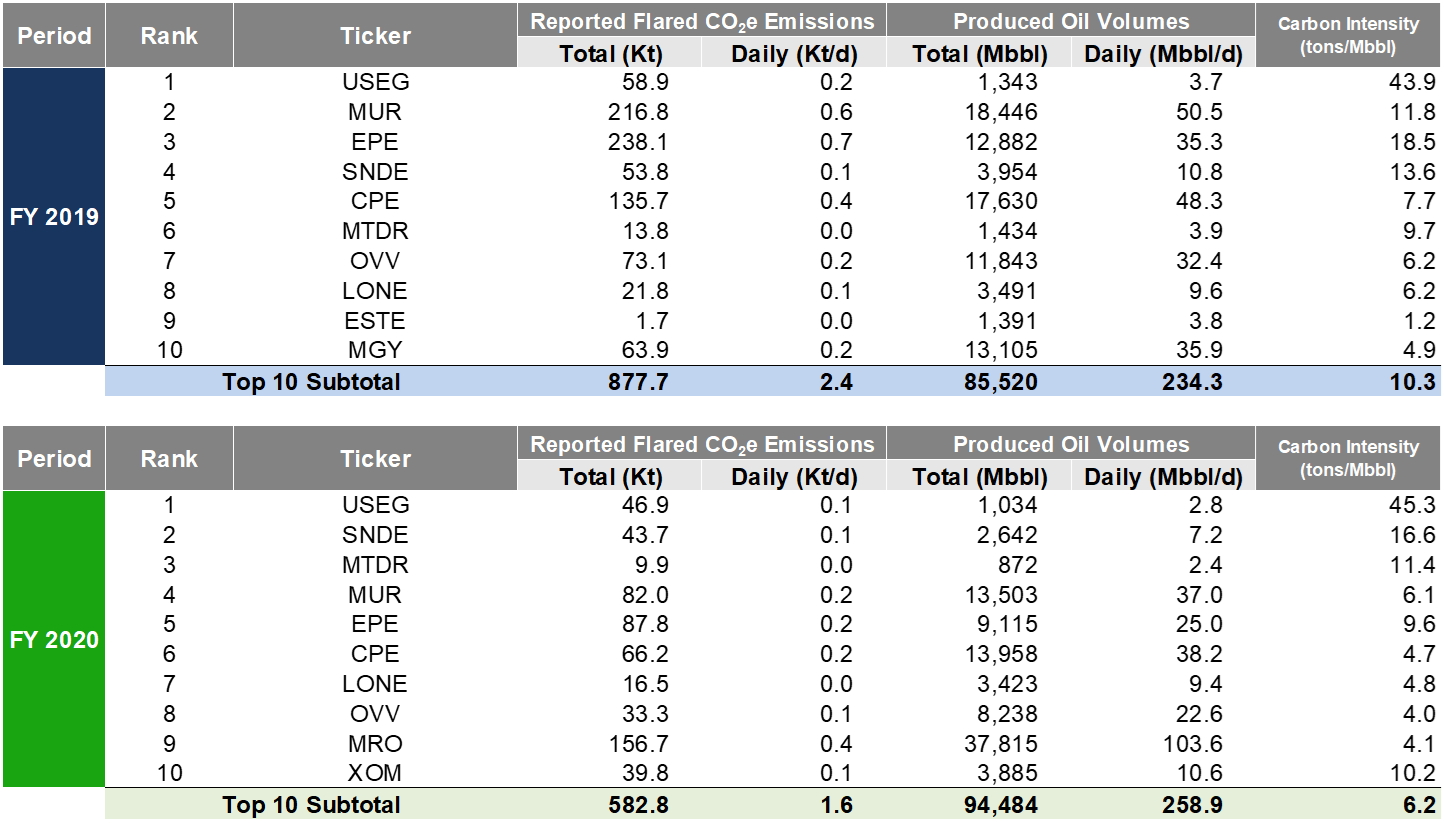
Task: Select the 18,446 total oil volume cell
Action: coord(1004,112)
